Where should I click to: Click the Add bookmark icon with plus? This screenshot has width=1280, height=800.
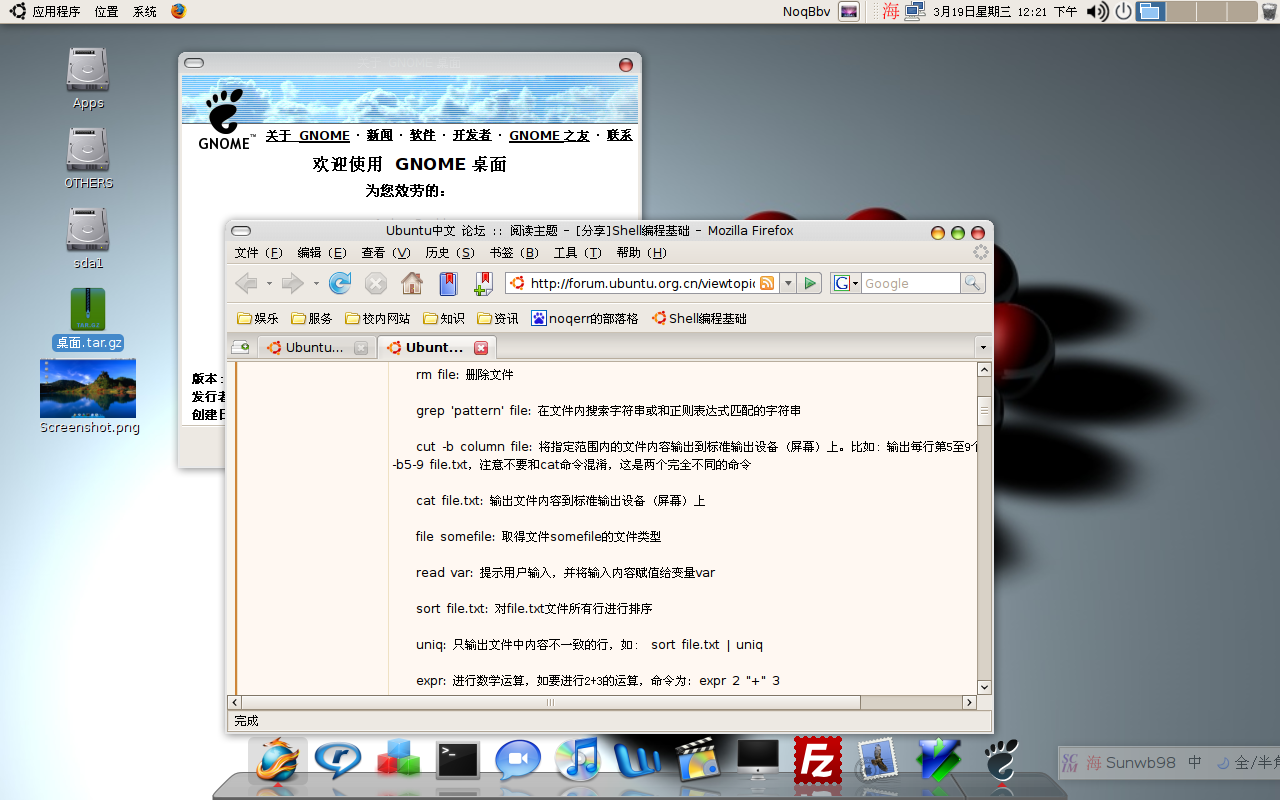click(x=484, y=284)
